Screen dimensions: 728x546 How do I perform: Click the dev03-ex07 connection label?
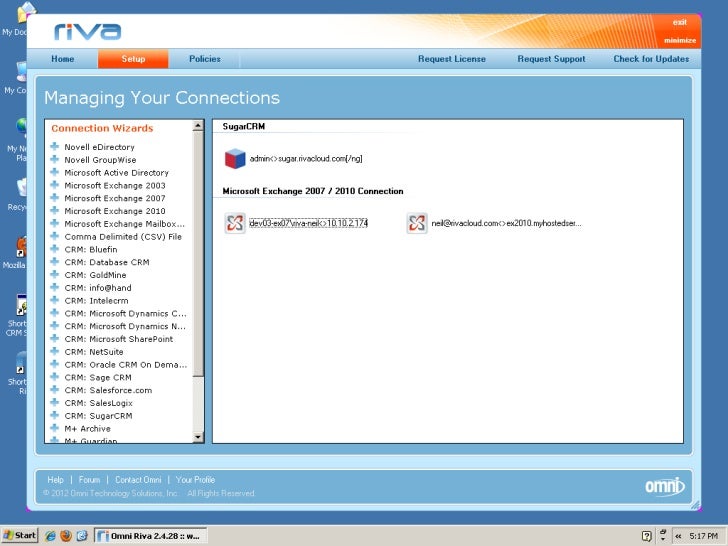(x=309, y=223)
